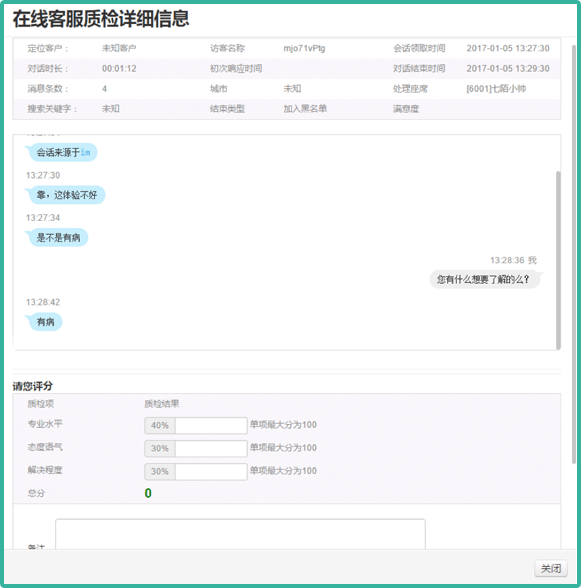Viewport: 581px width, 588px height.
Task: Click the 是不是有病 message bubble
Action: pyautogui.click(x=58, y=237)
